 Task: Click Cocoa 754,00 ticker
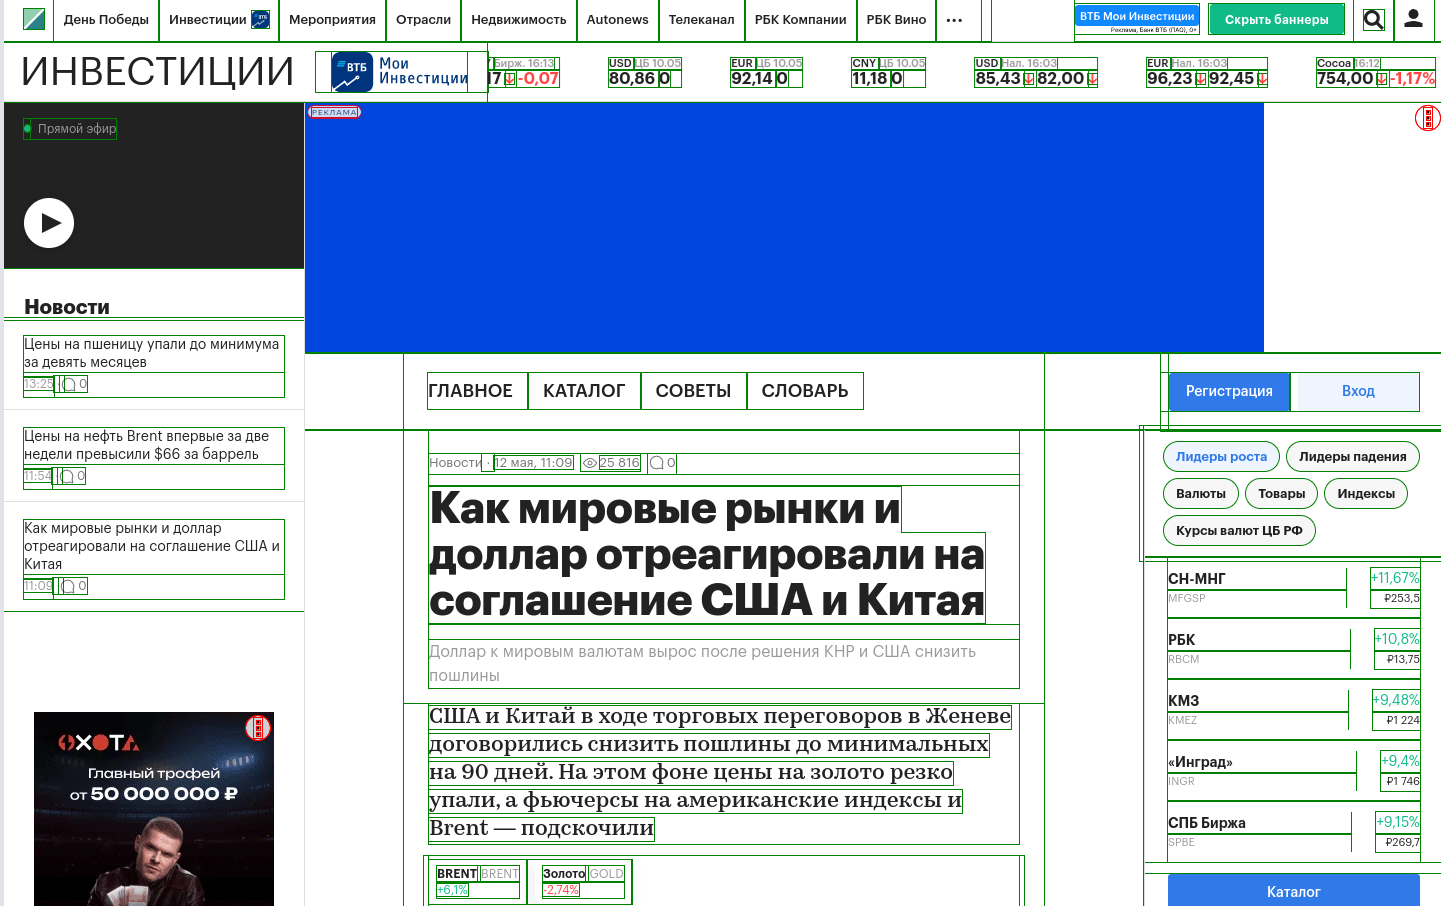coord(1376,72)
